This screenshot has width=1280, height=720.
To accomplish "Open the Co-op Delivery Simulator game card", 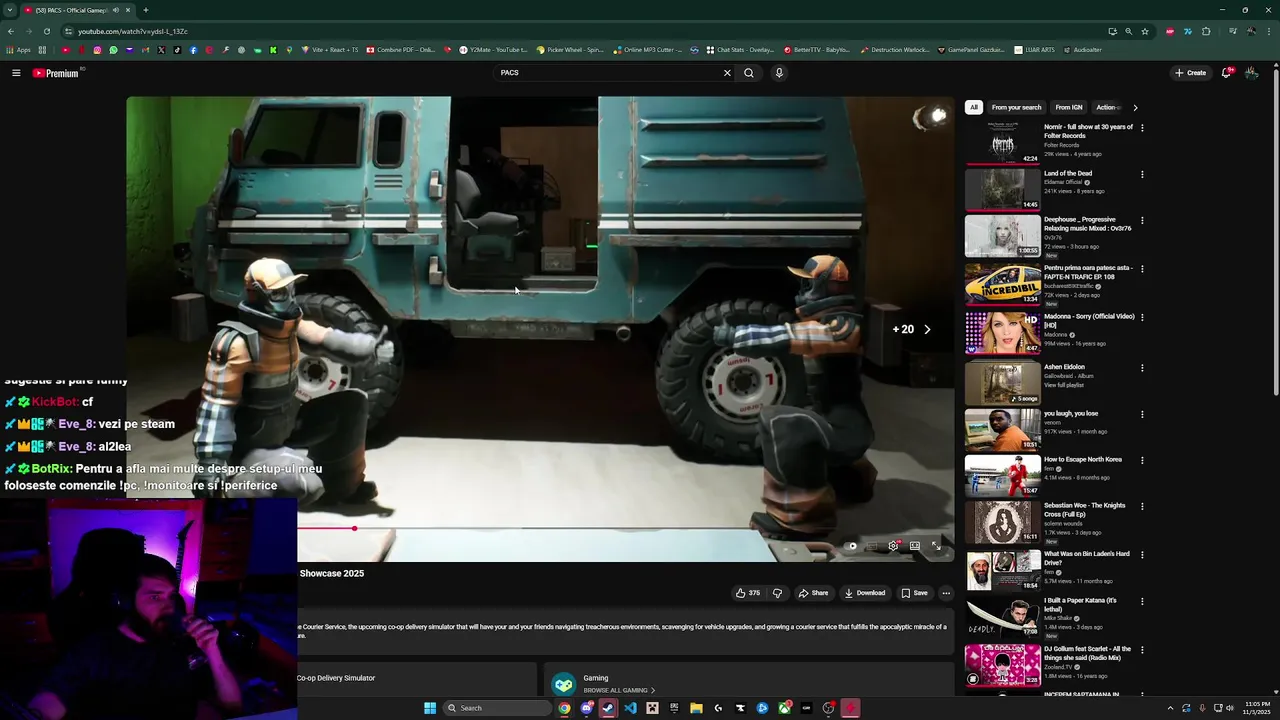I will [x=416, y=680].
